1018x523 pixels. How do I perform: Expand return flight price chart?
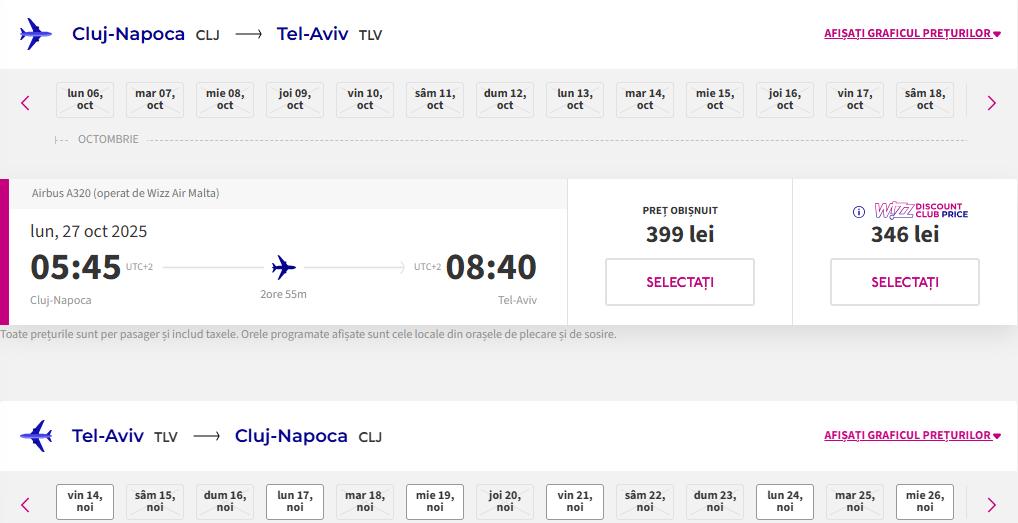[912, 436]
